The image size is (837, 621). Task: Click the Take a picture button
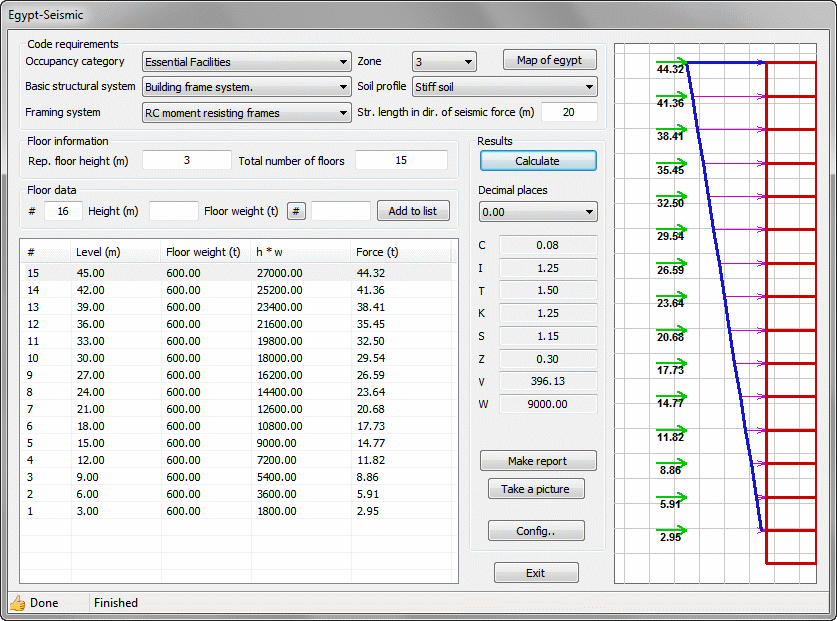536,489
